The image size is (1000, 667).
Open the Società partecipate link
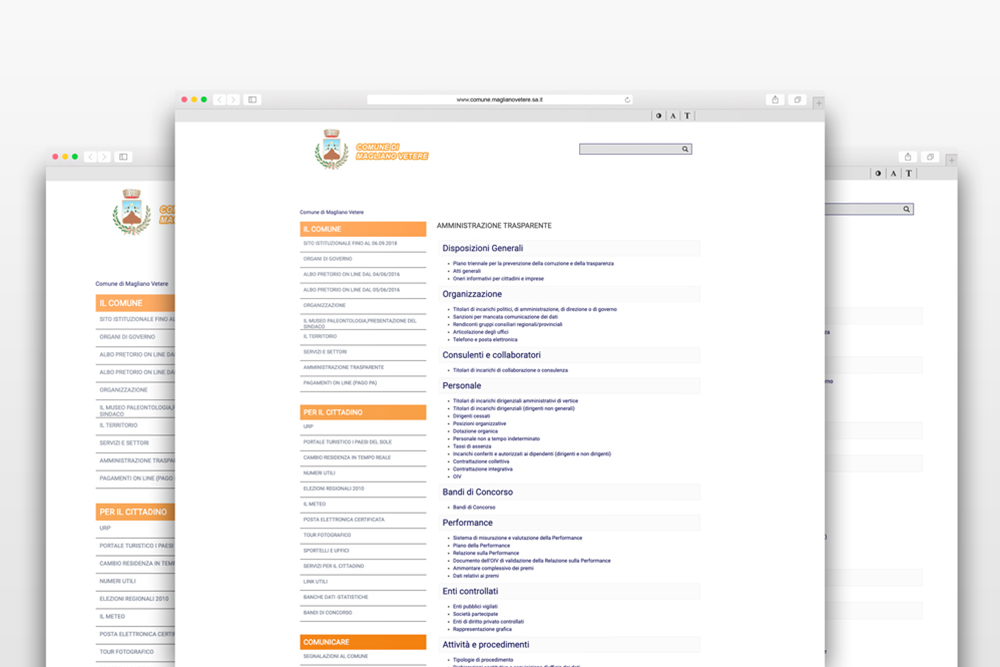(x=475, y=614)
